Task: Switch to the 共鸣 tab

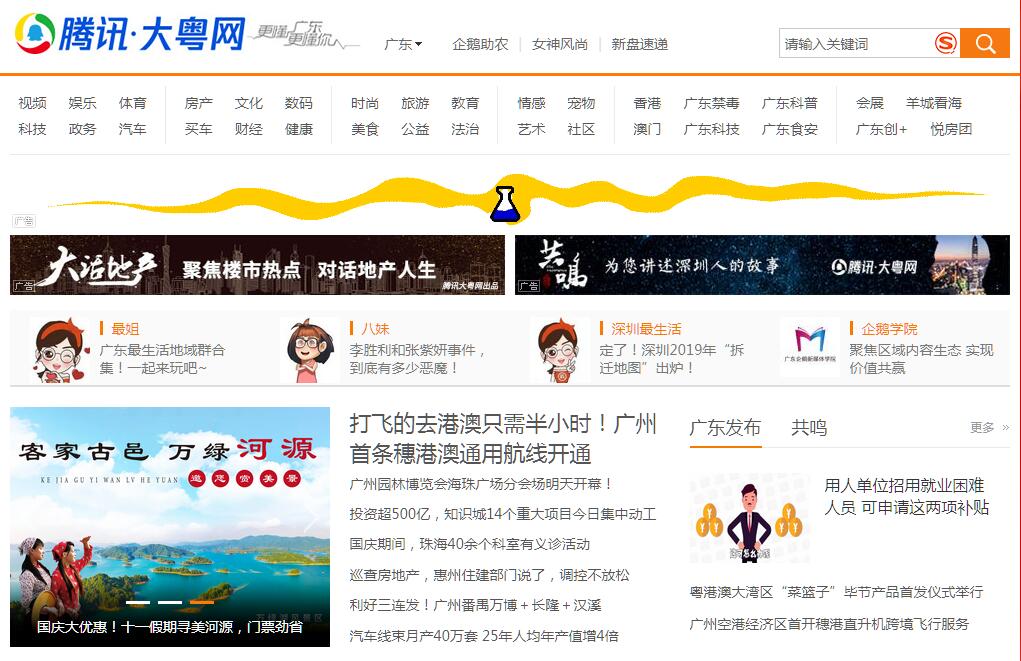Action: [809, 428]
